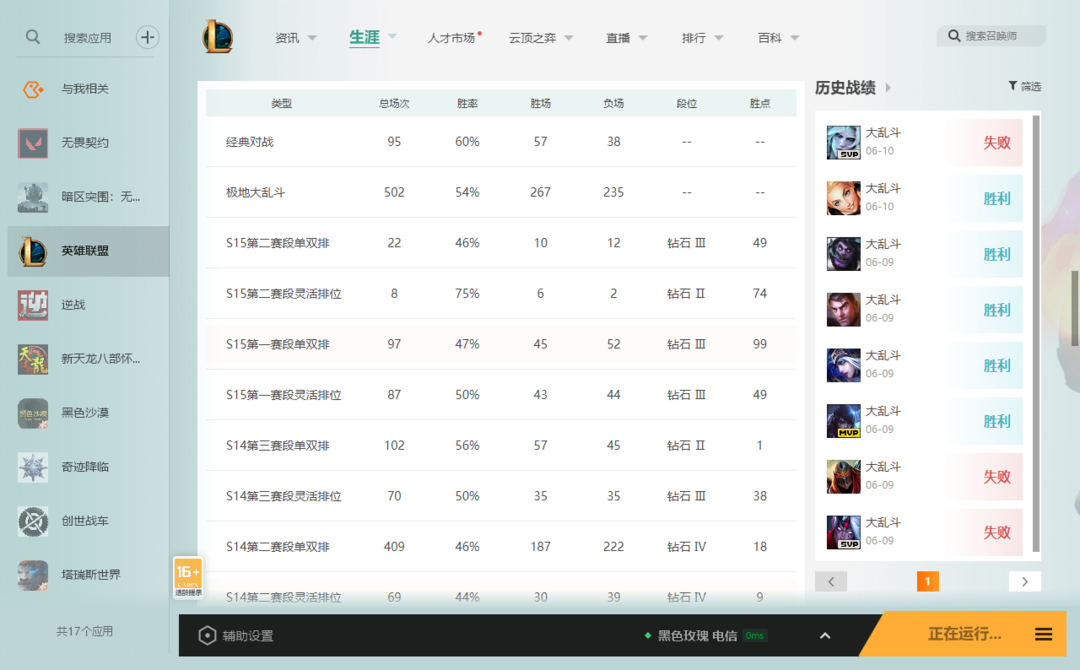Focus the 搜索召唤师 search field
This screenshot has height=670, width=1080.
[991, 36]
